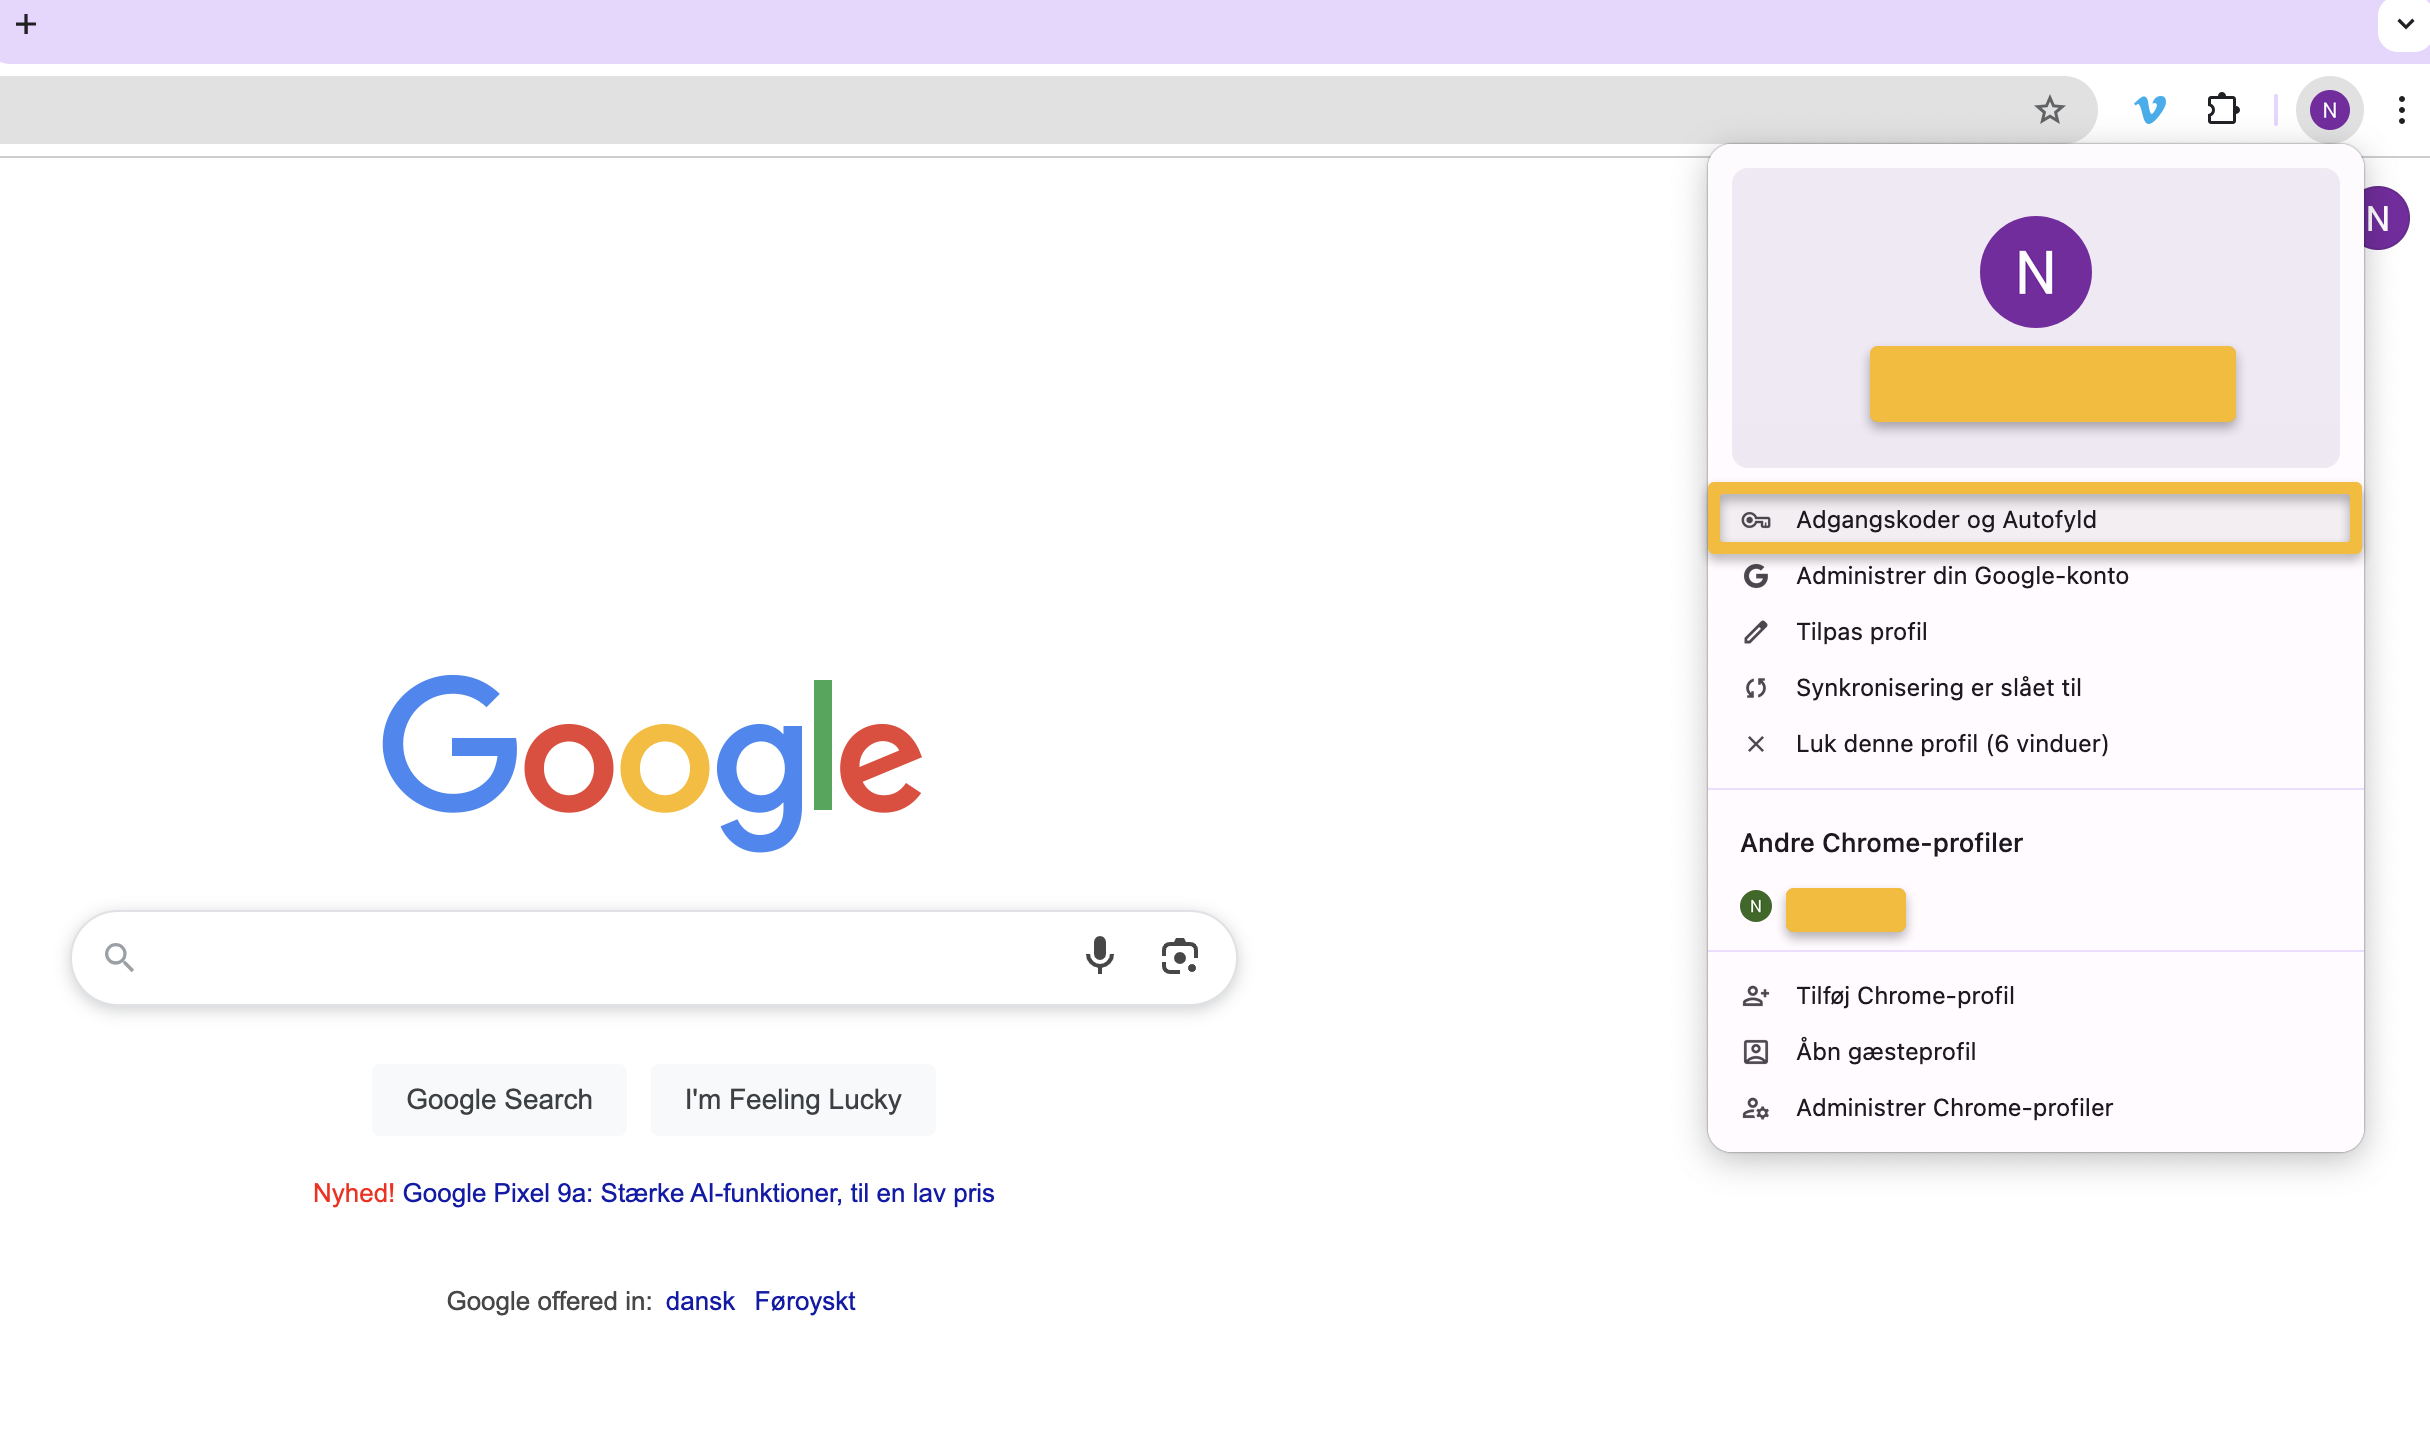The image size is (2430, 1448).
Task: Select Administrer din Google-konto
Action: (1962, 575)
